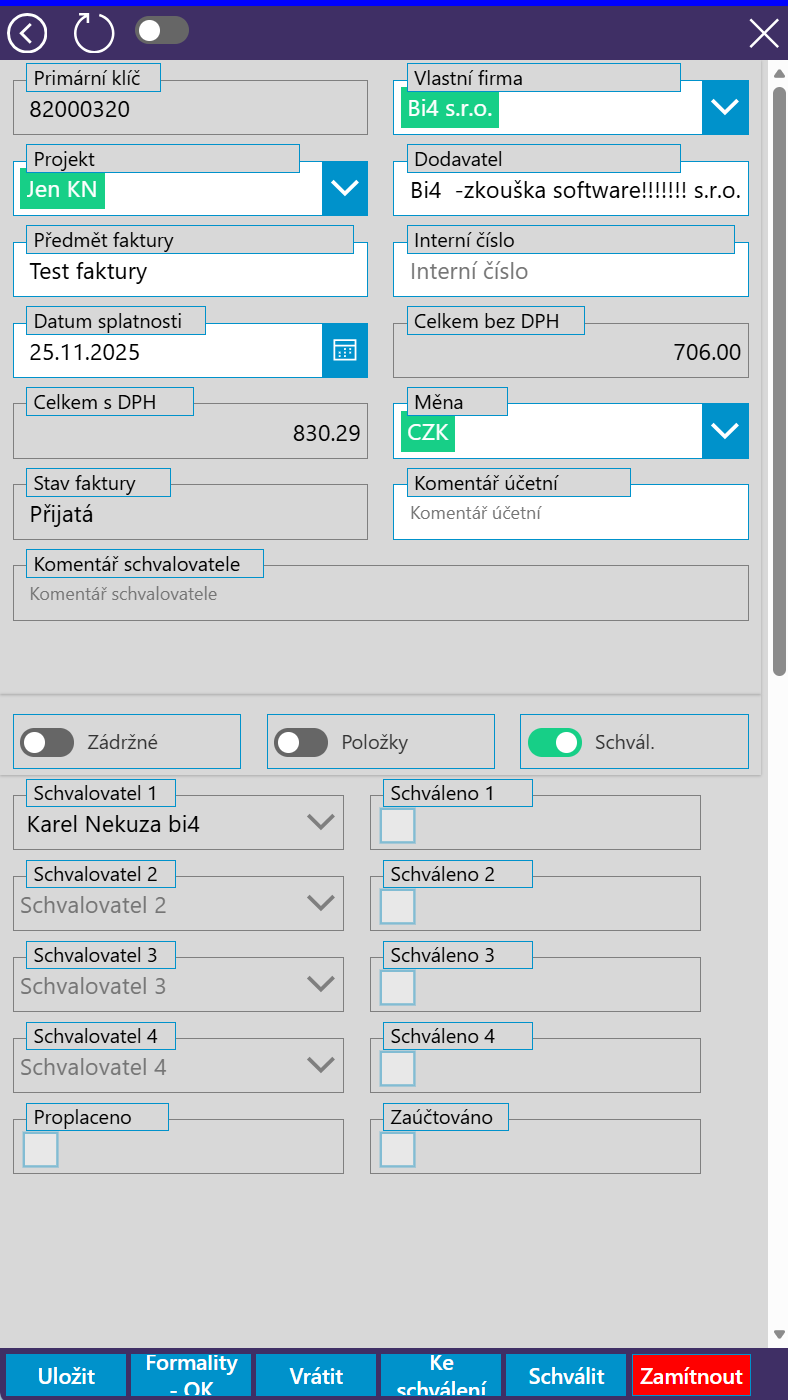Expand the Měna currency dropdown
The width and height of the screenshot is (788, 1400).
point(725,431)
